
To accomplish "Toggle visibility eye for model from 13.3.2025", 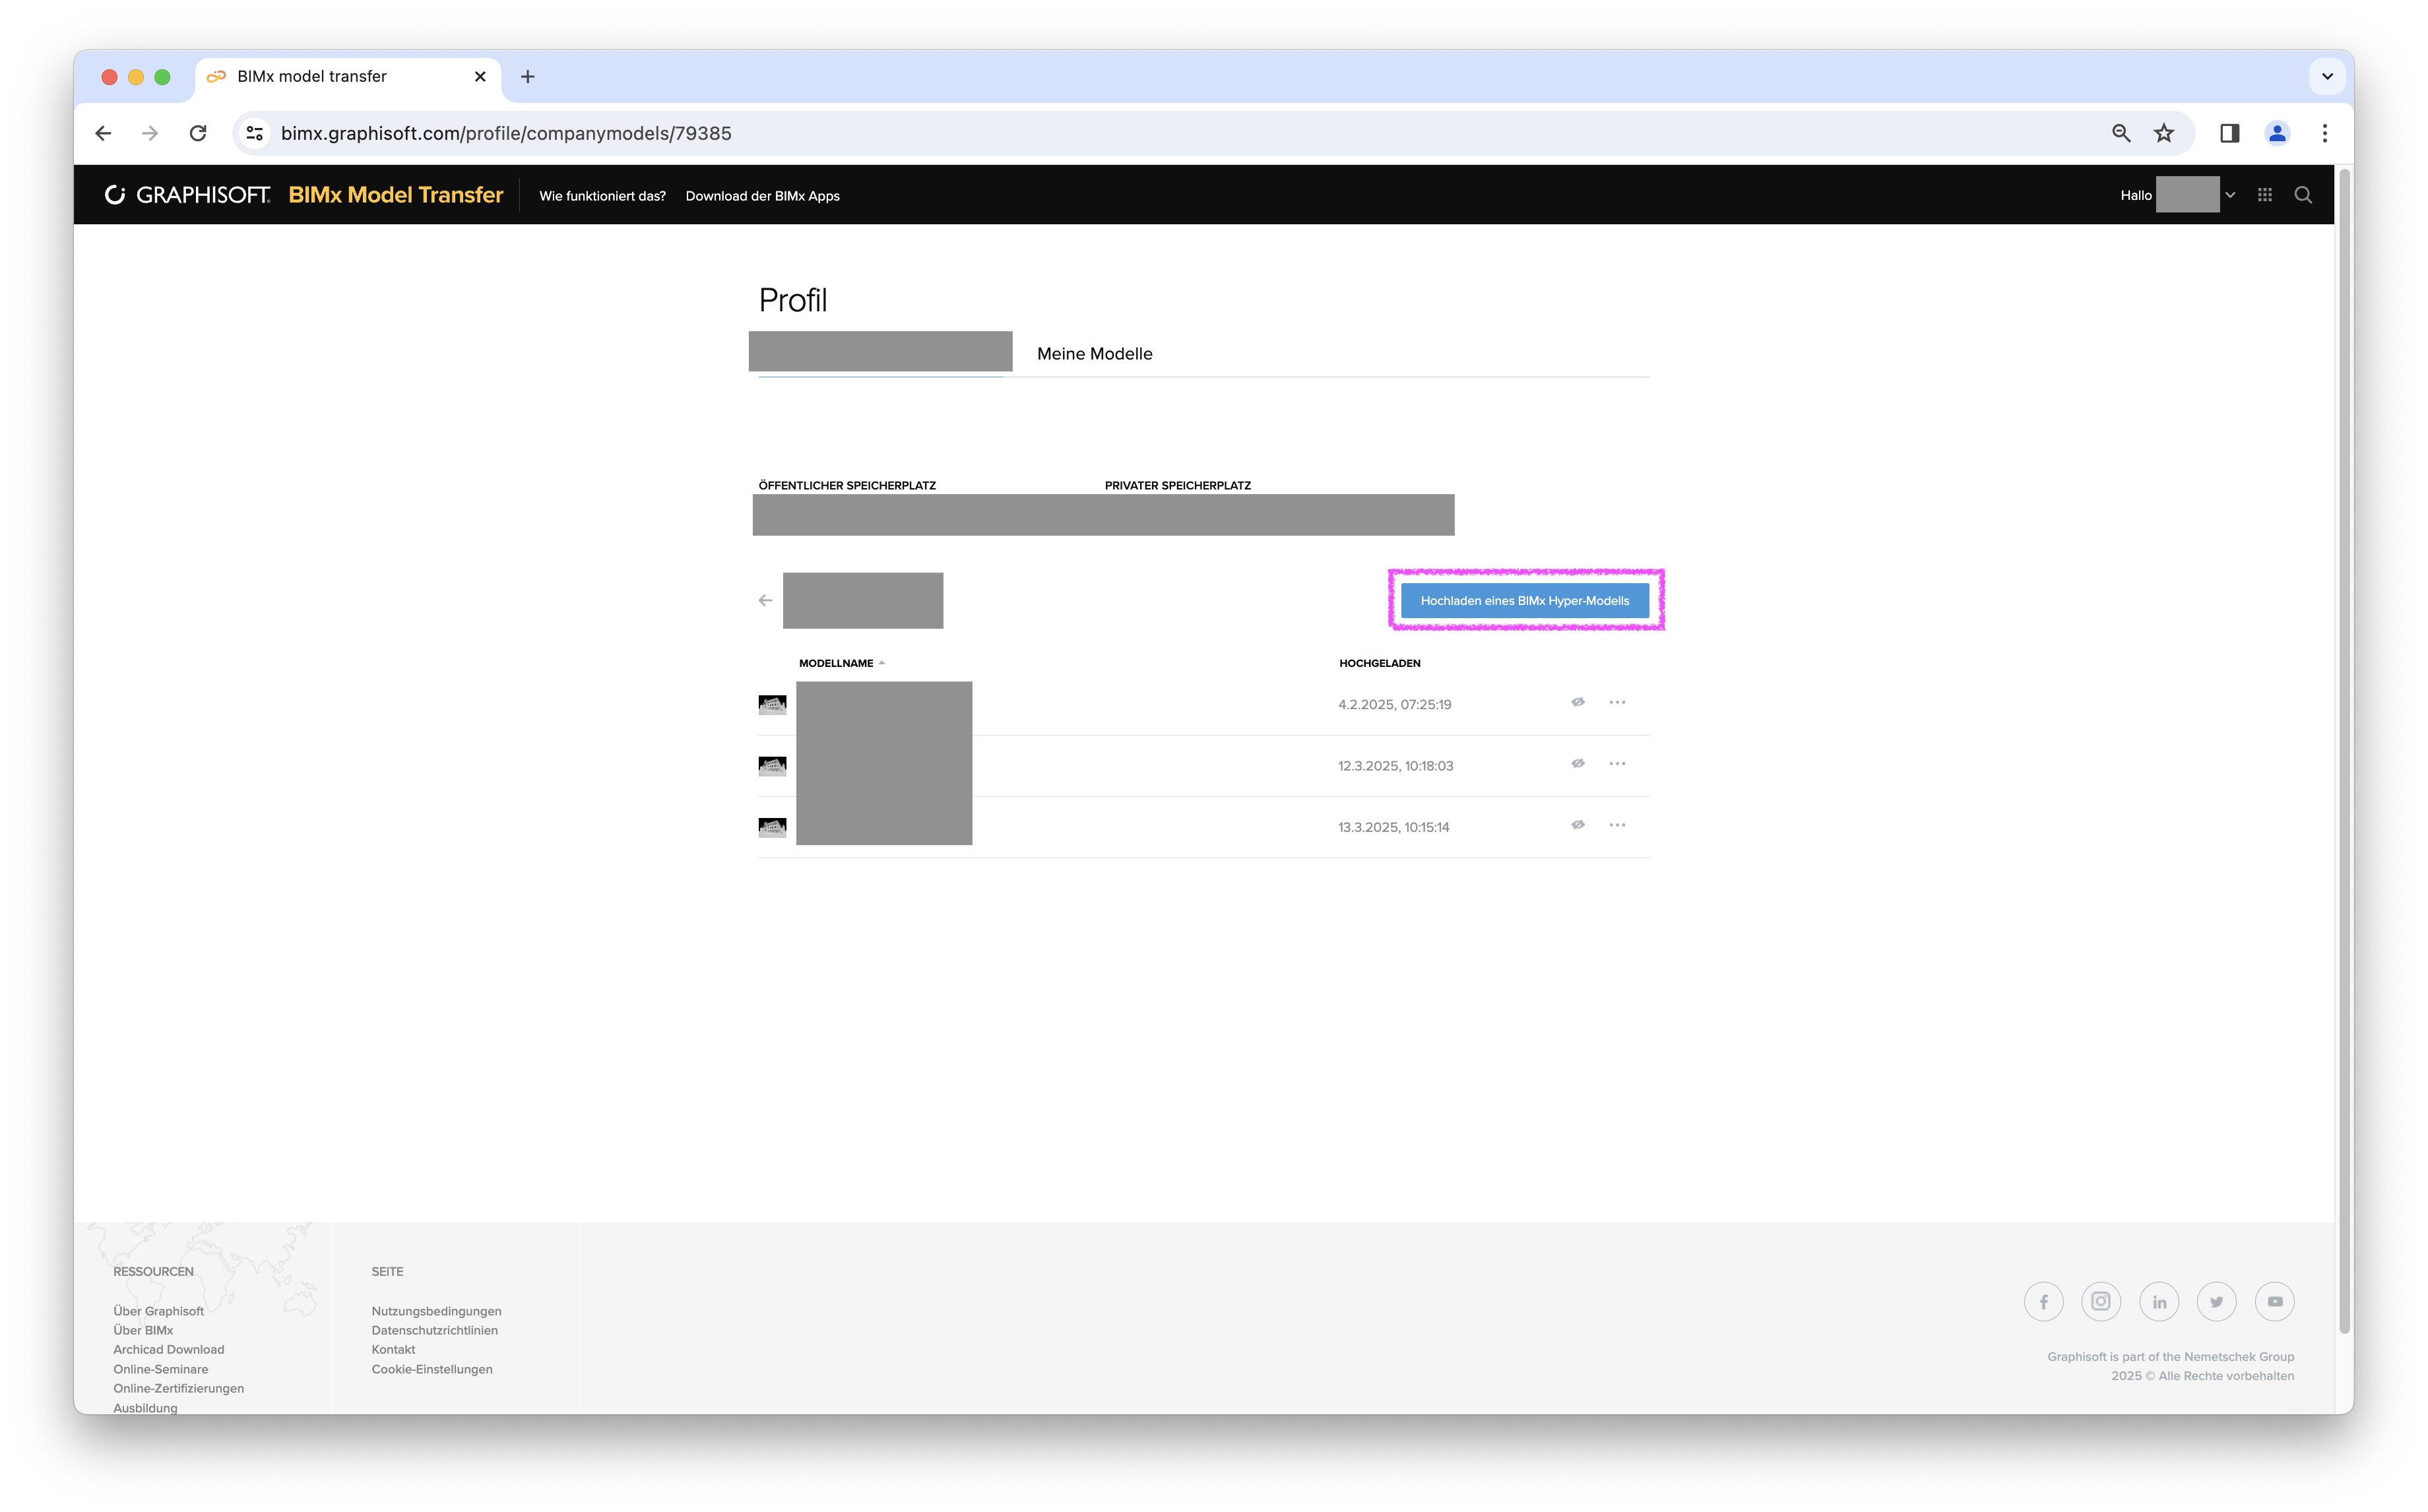I will coord(1577,825).
